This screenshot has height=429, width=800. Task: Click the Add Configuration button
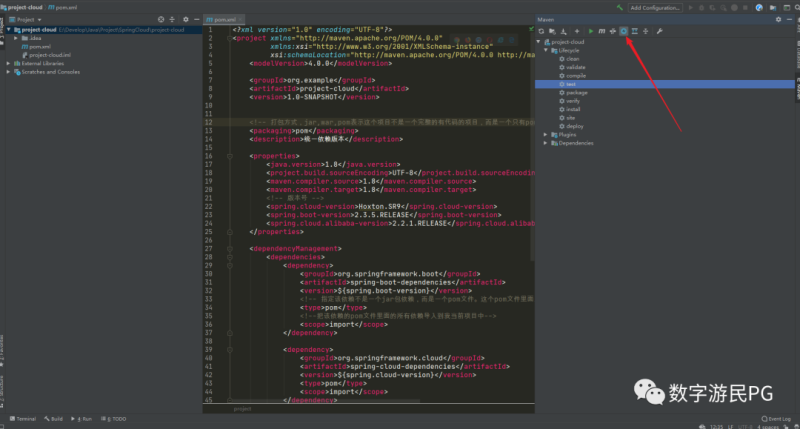tap(656, 7)
